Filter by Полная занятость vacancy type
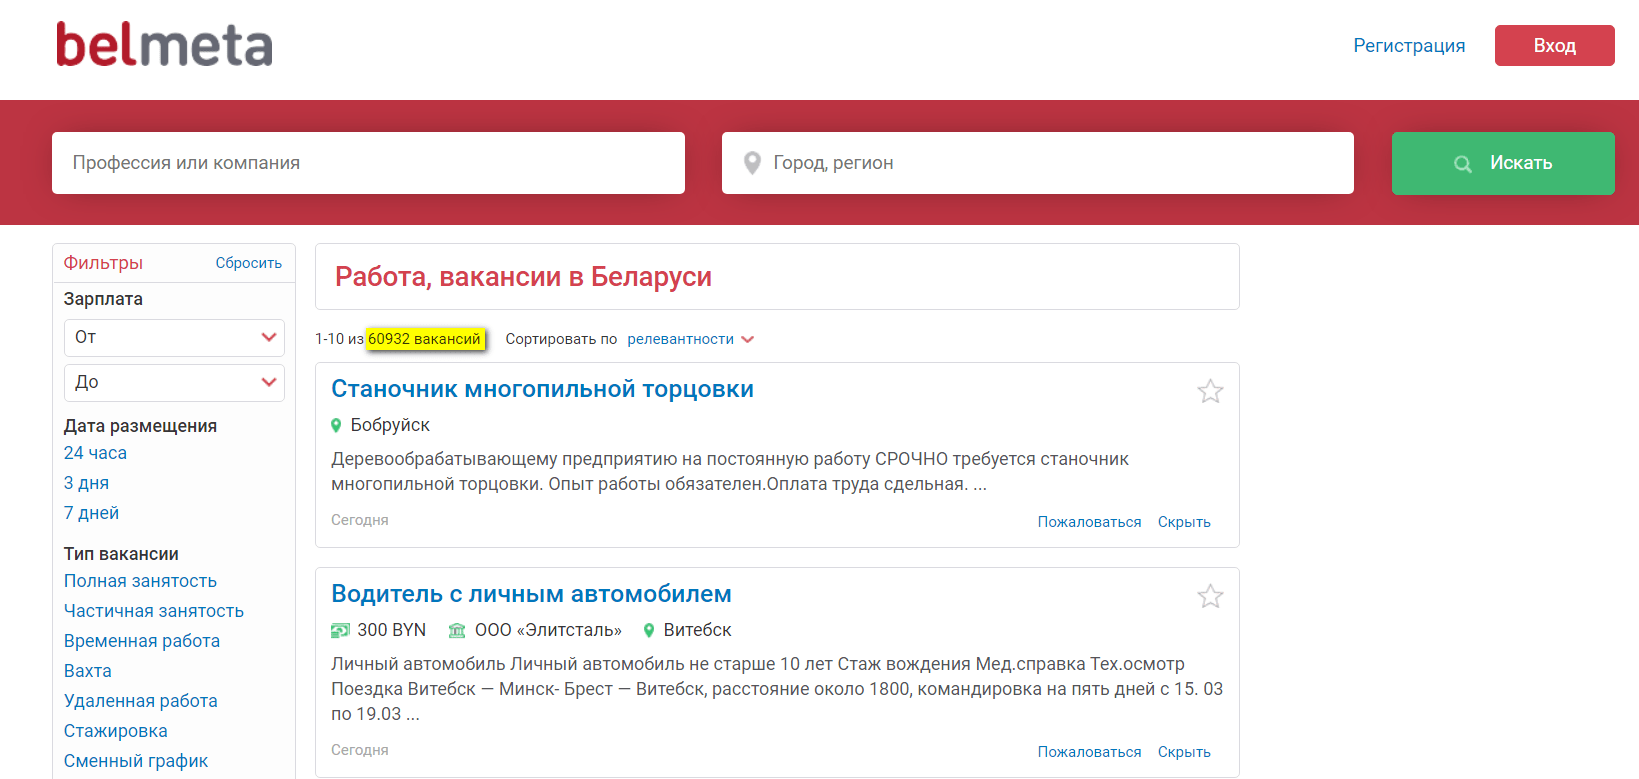Screen dimensions: 1639x779 coord(140,581)
